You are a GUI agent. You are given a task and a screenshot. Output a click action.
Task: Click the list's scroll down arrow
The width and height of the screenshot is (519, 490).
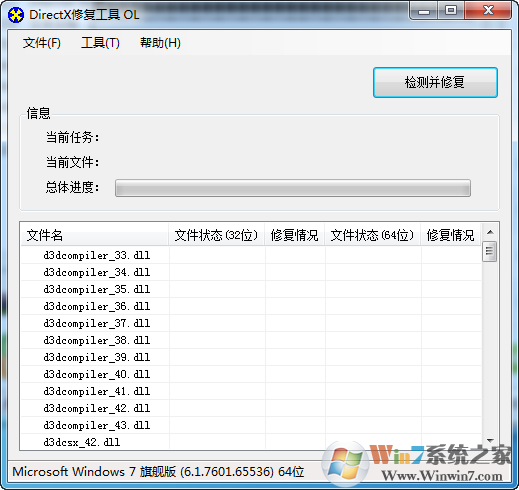[490, 441]
